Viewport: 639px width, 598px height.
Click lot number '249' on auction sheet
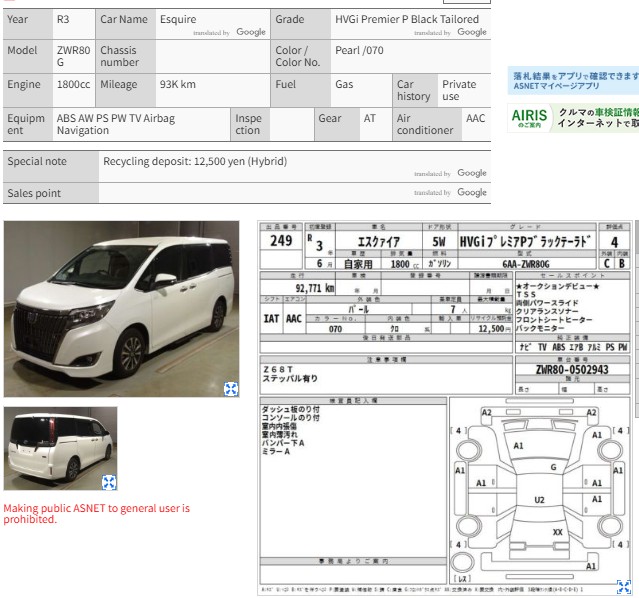(281, 241)
